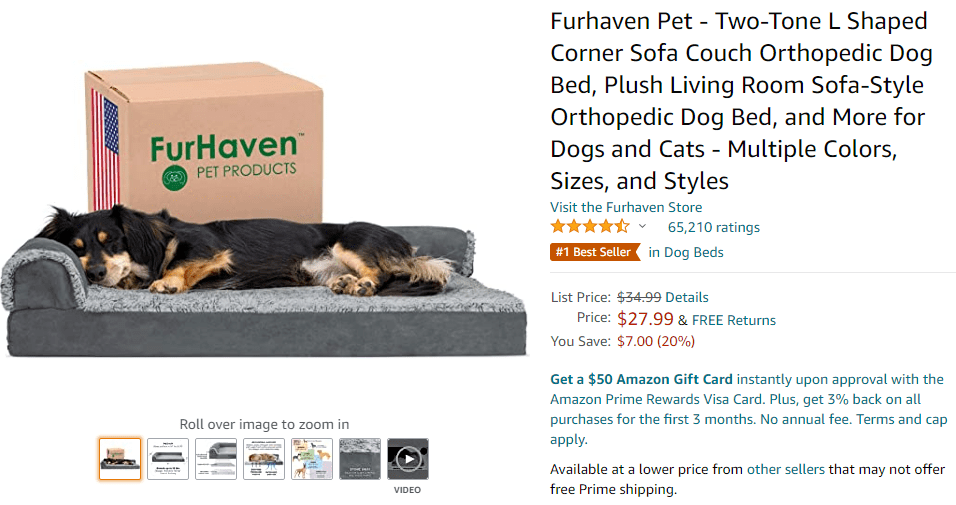This screenshot has height=505, width=956.
Task: Open the FREE Returns link
Action: (x=734, y=320)
